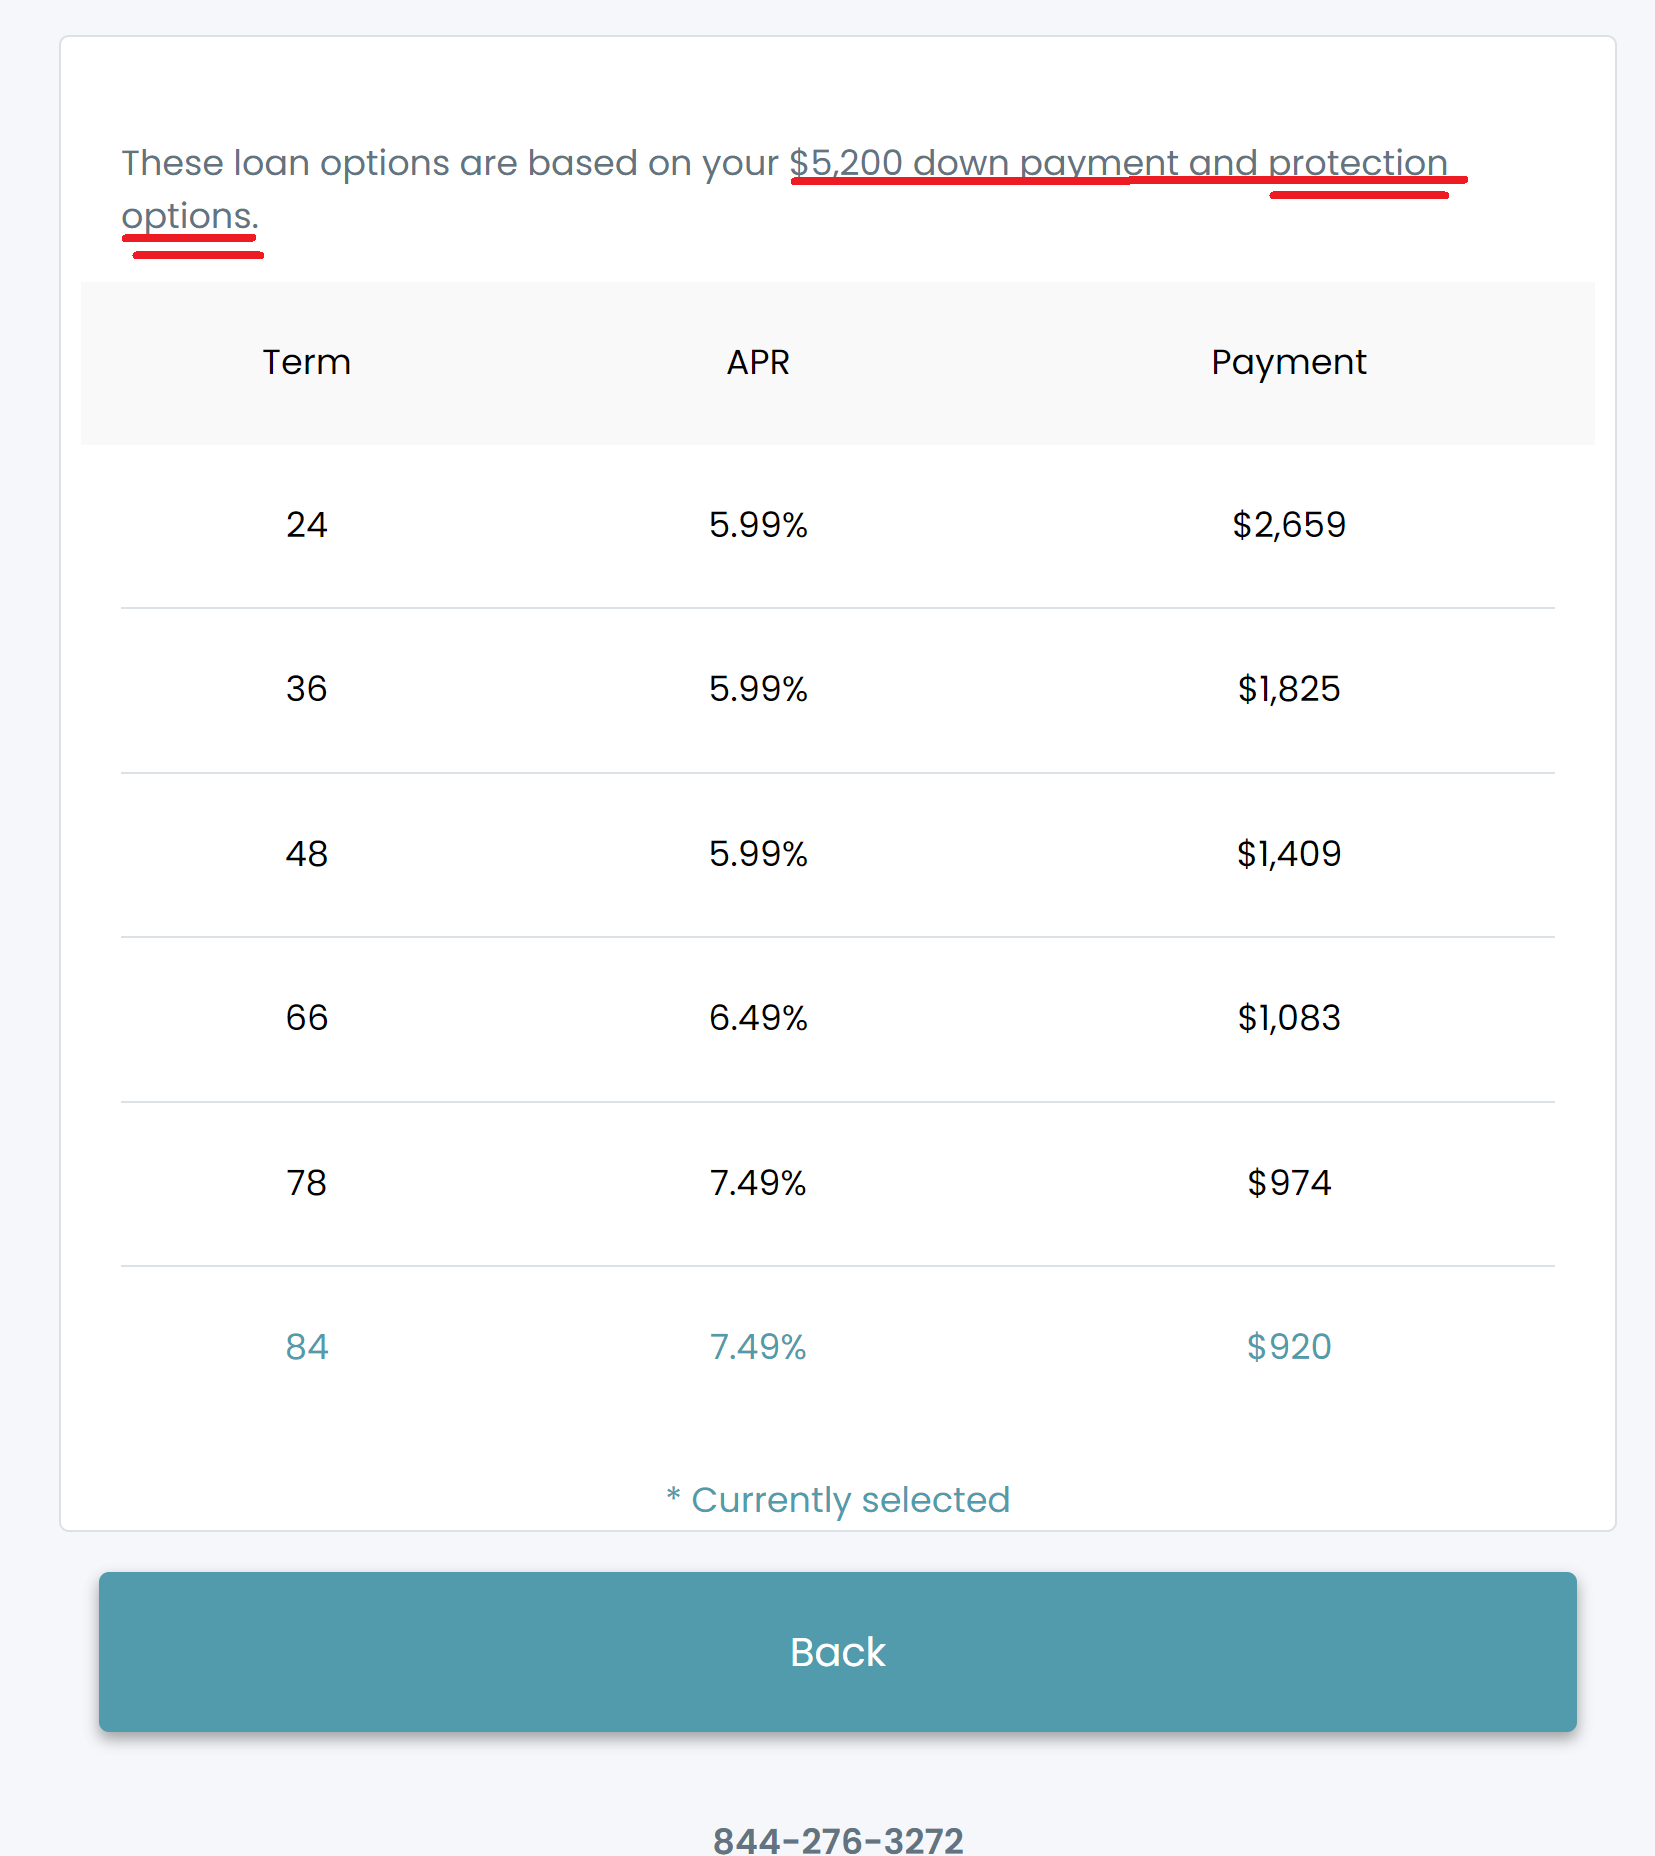Screen dimensions: 1655x1856
Task: Click the Back button
Action: pyautogui.click(x=837, y=1651)
